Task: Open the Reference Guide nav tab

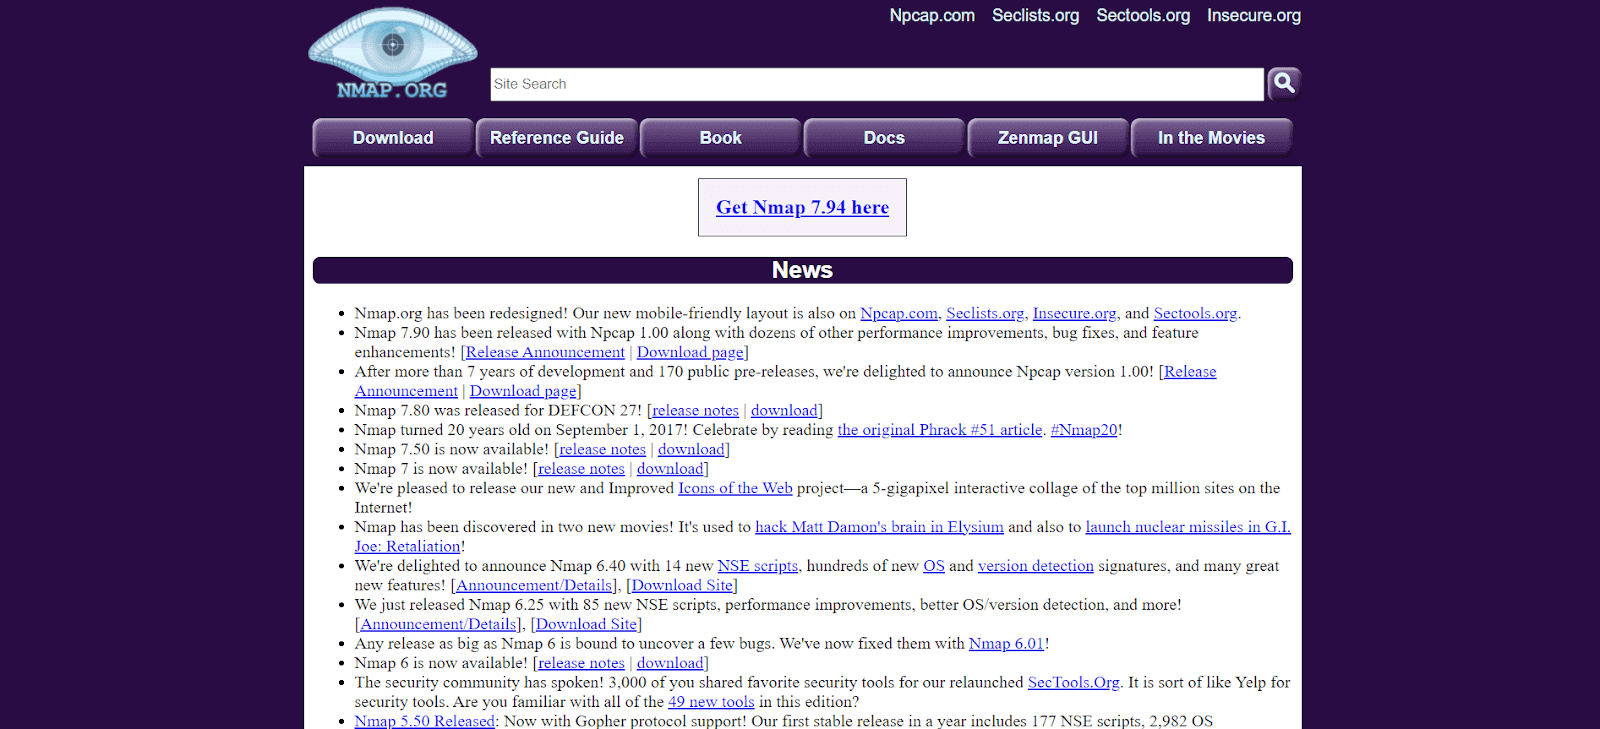Action: pos(557,138)
